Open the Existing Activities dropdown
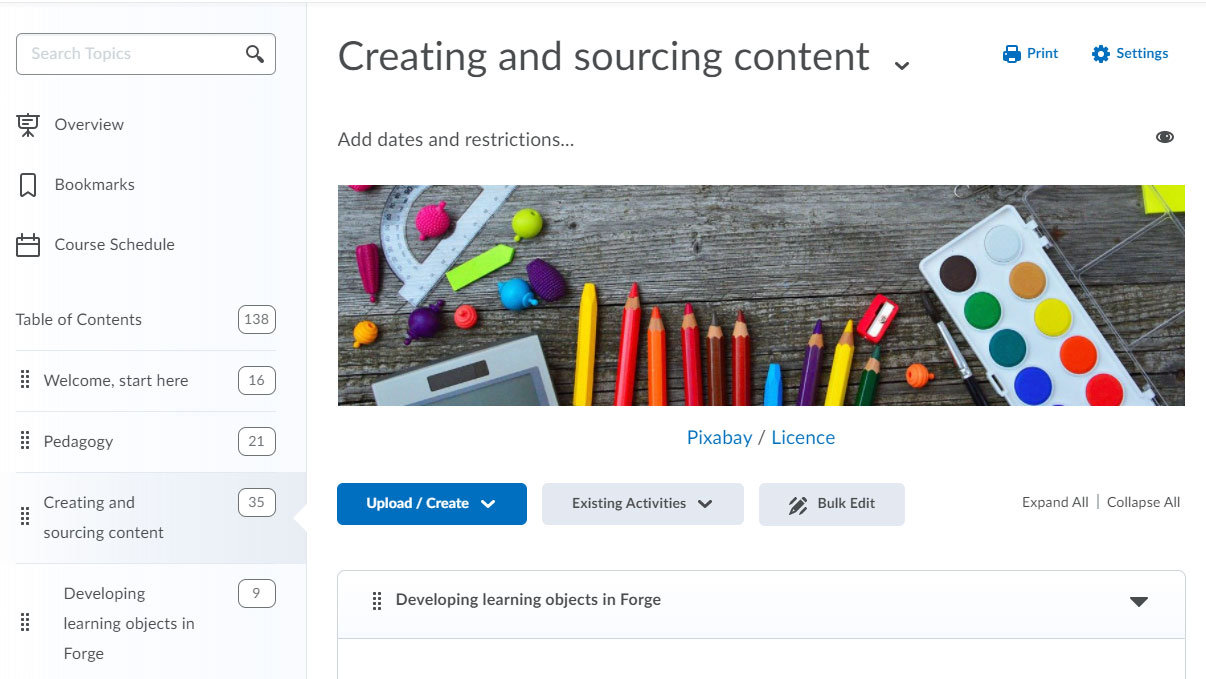Viewport: 1206px width, 679px height. tap(643, 504)
